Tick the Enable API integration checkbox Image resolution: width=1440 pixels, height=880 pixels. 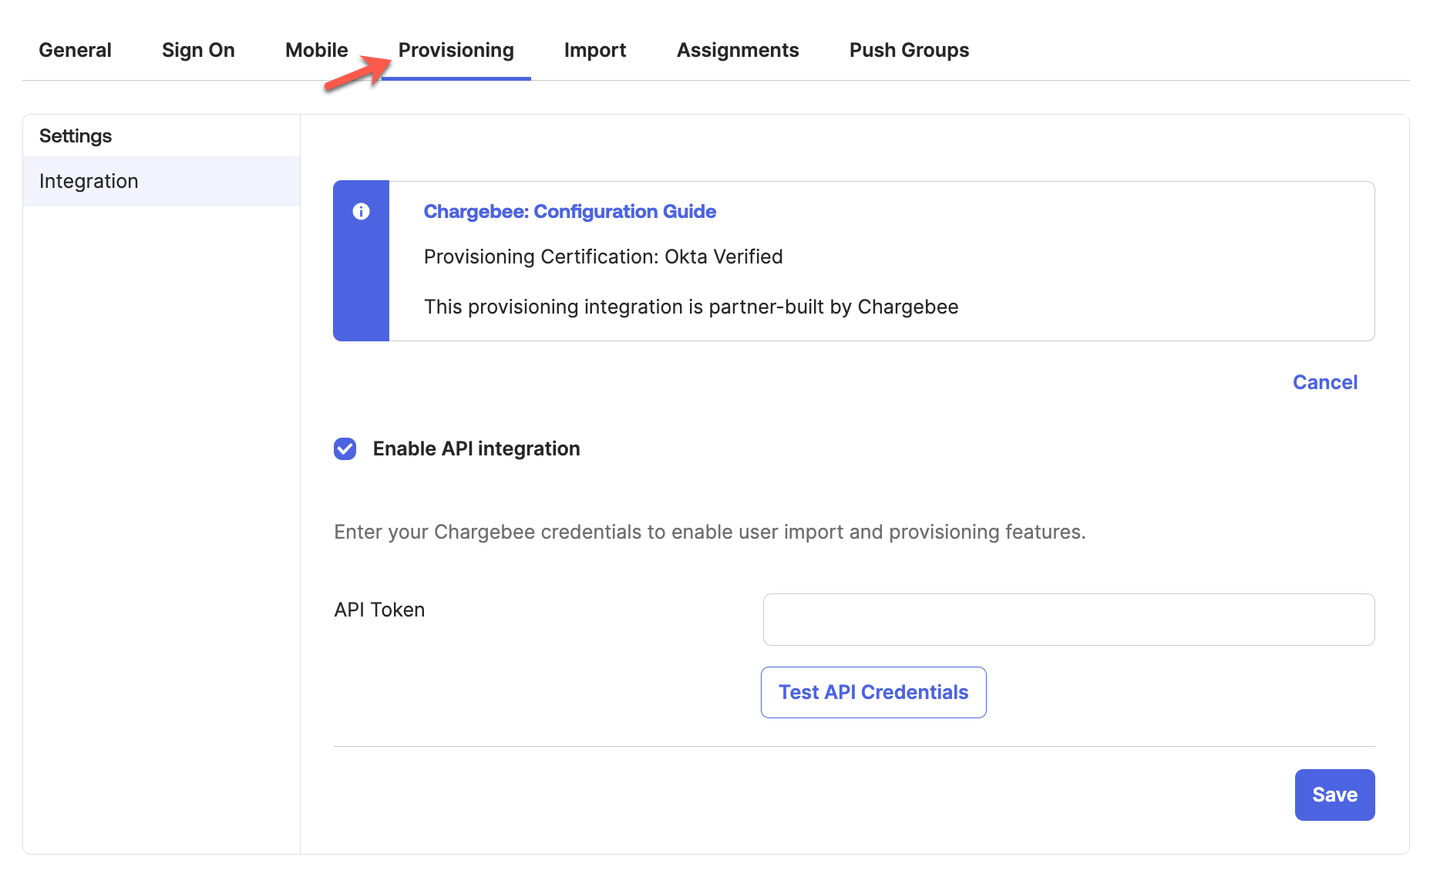pyautogui.click(x=345, y=449)
